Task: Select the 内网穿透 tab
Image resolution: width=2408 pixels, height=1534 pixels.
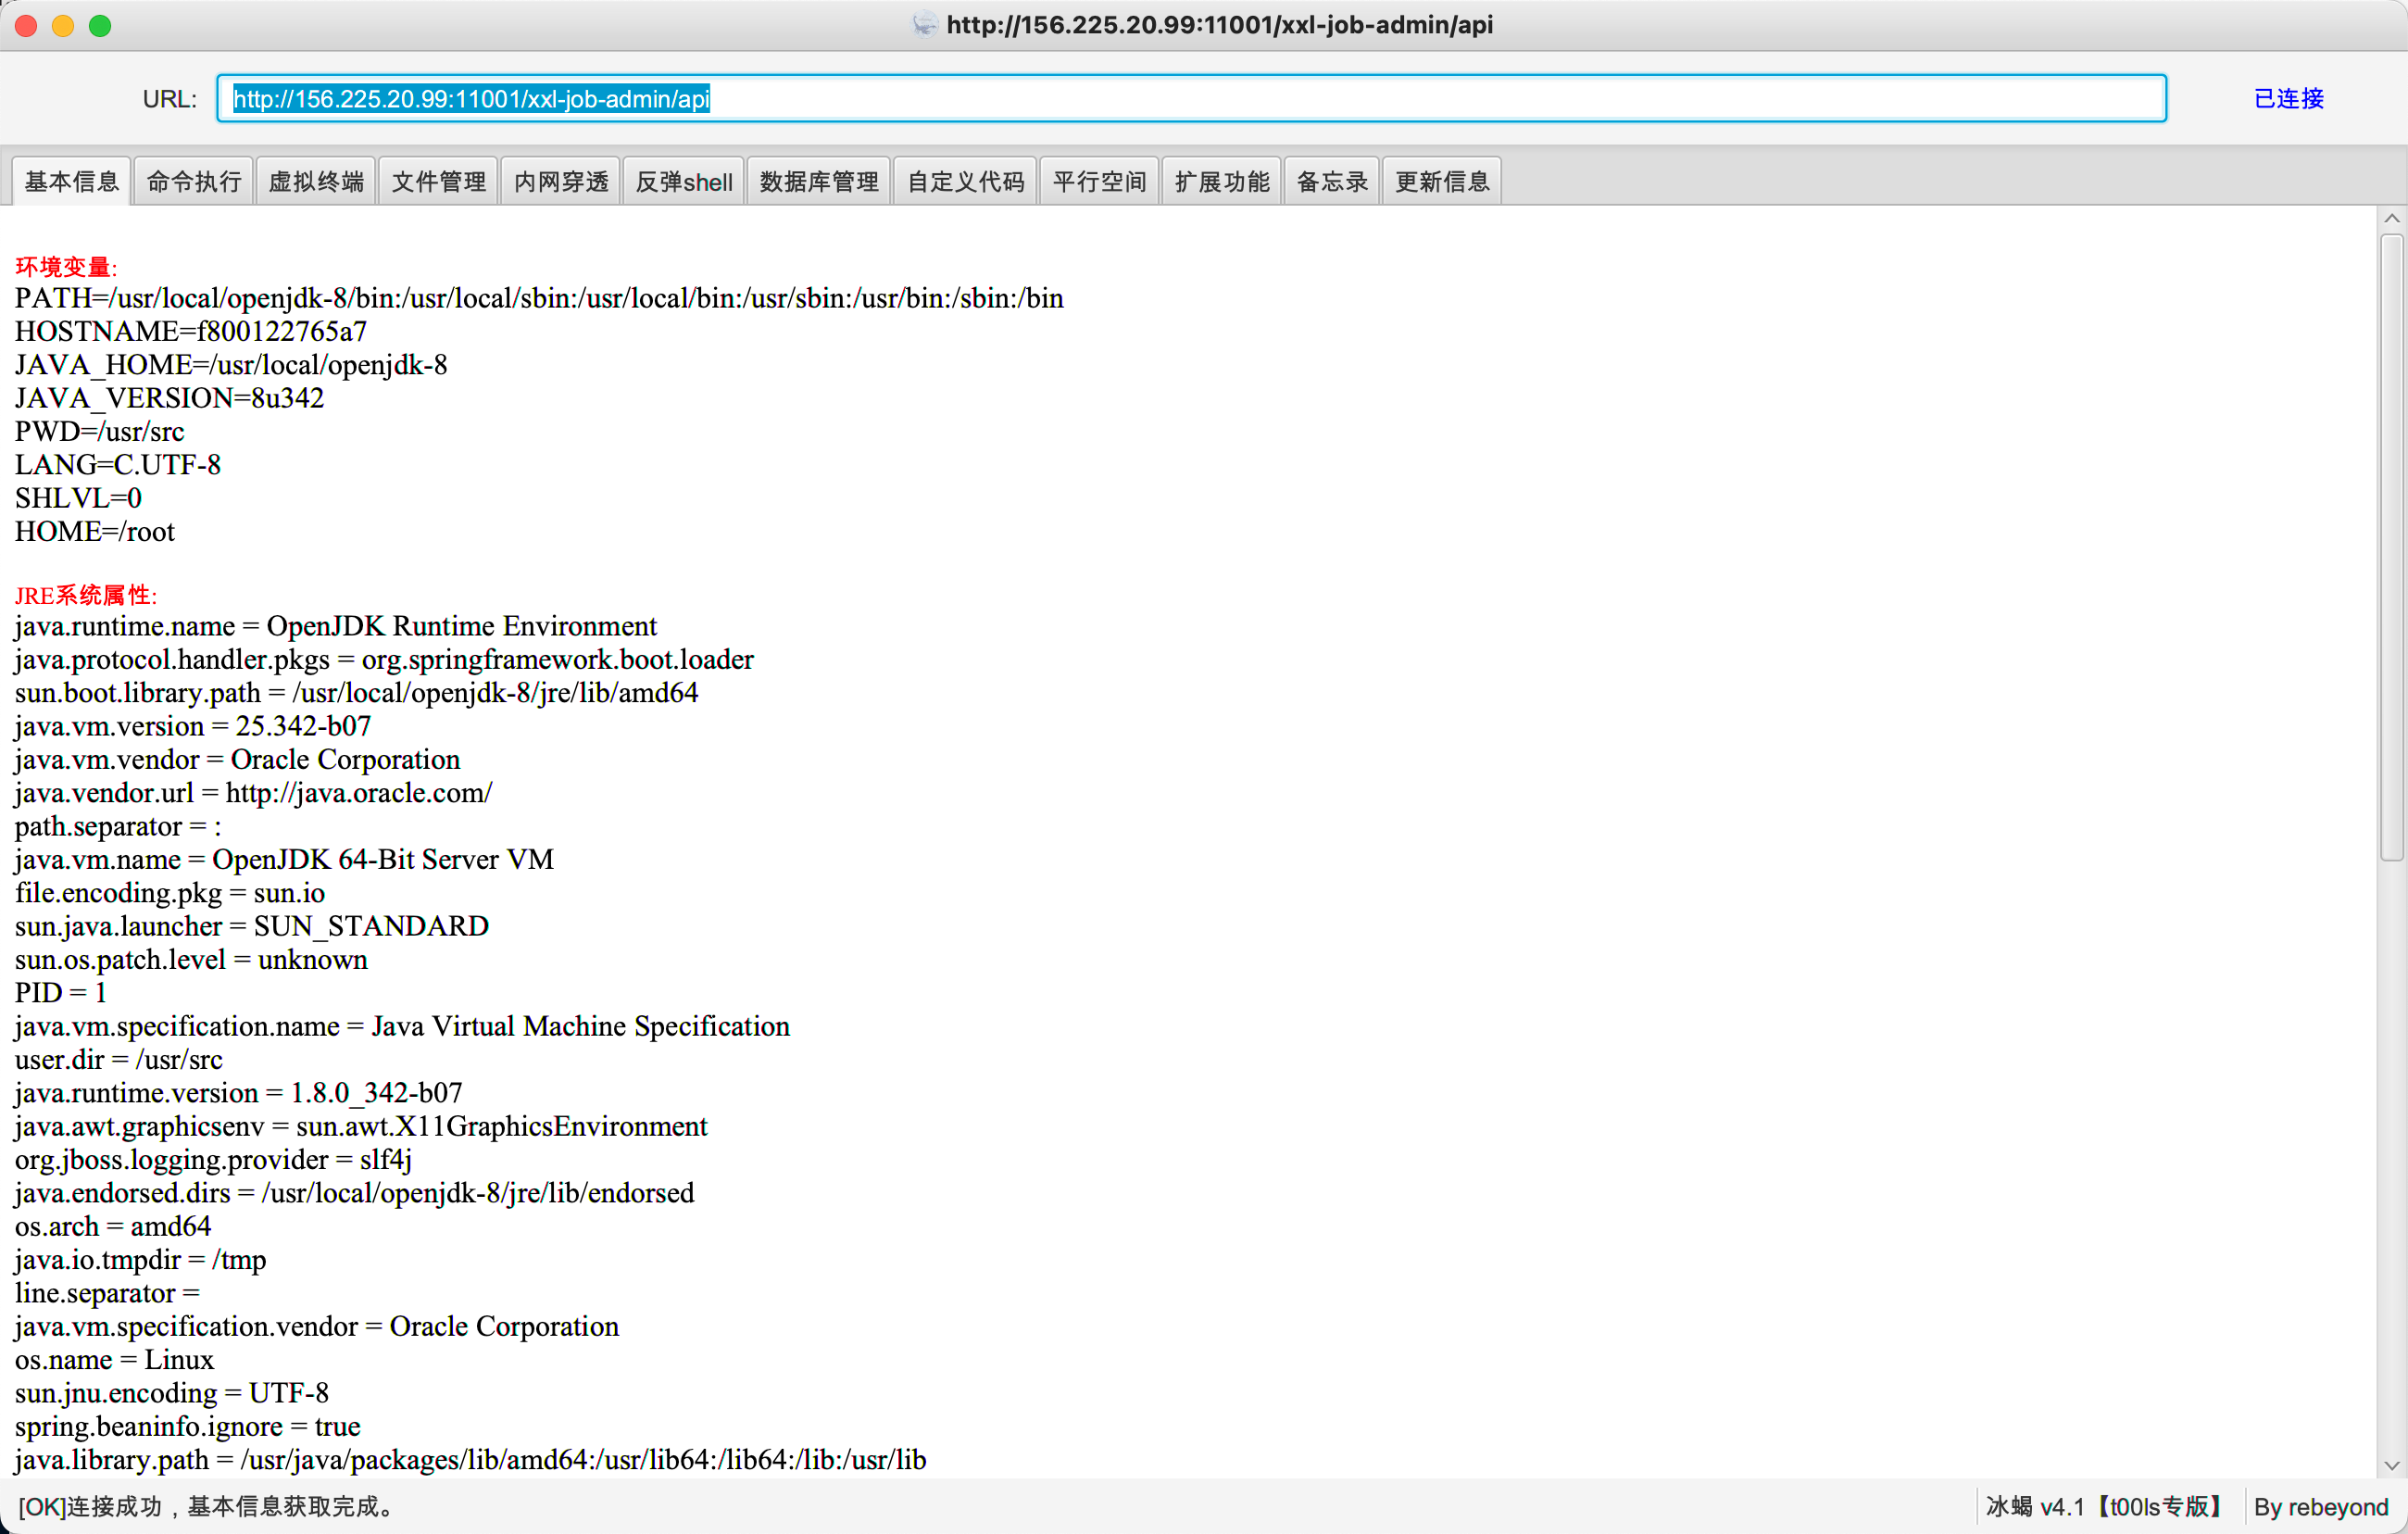Action: pyautogui.click(x=561, y=181)
